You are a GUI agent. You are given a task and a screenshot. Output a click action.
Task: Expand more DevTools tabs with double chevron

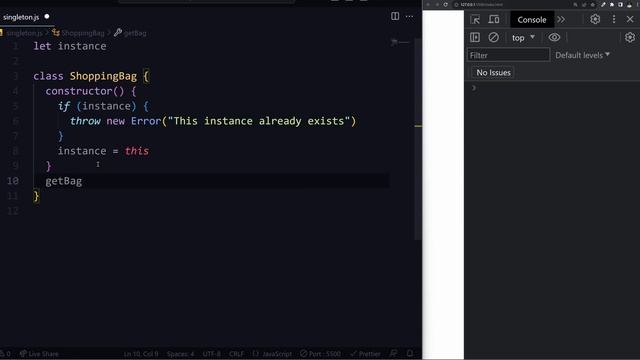coord(561,19)
